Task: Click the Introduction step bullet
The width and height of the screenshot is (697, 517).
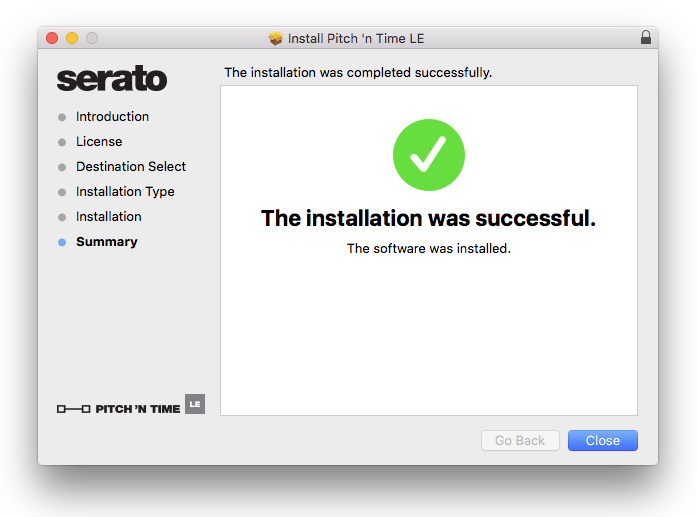Action: (x=63, y=117)
